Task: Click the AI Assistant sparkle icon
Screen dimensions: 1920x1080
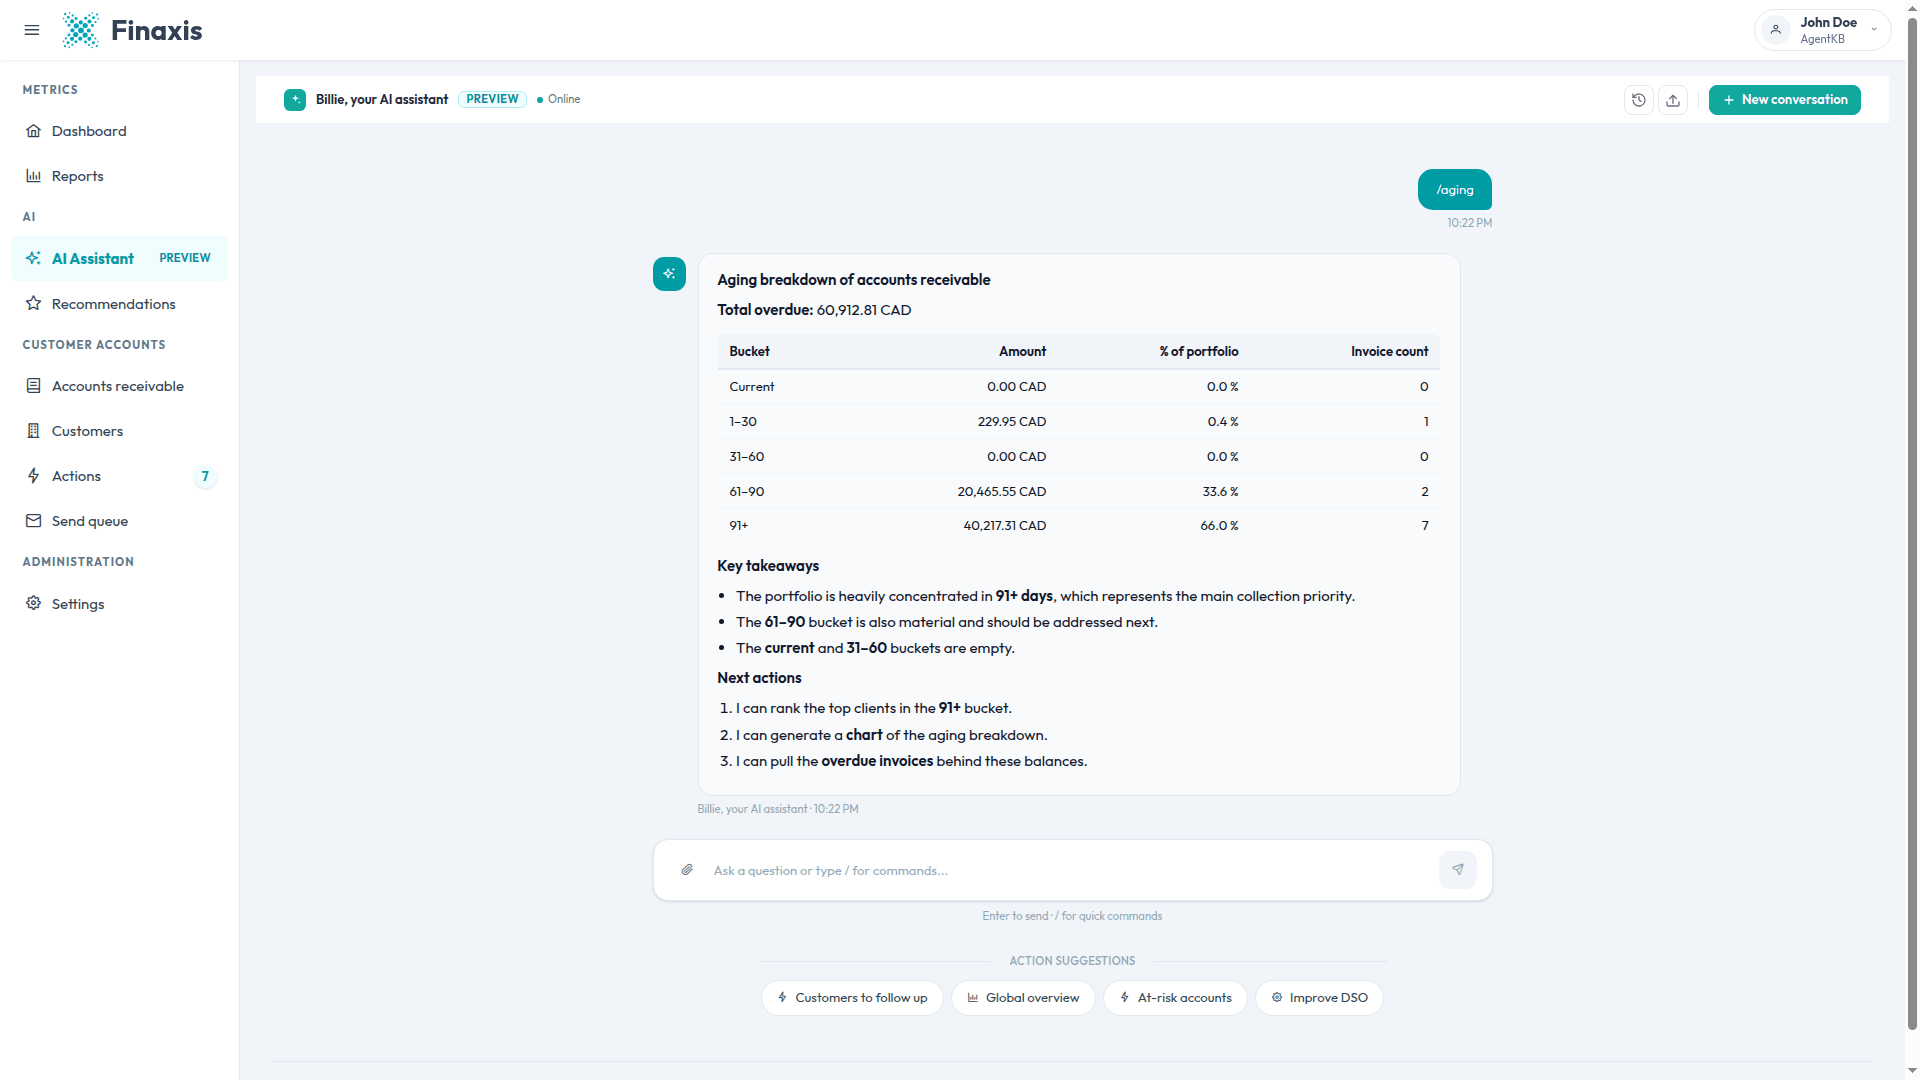Action: [34, 258]
